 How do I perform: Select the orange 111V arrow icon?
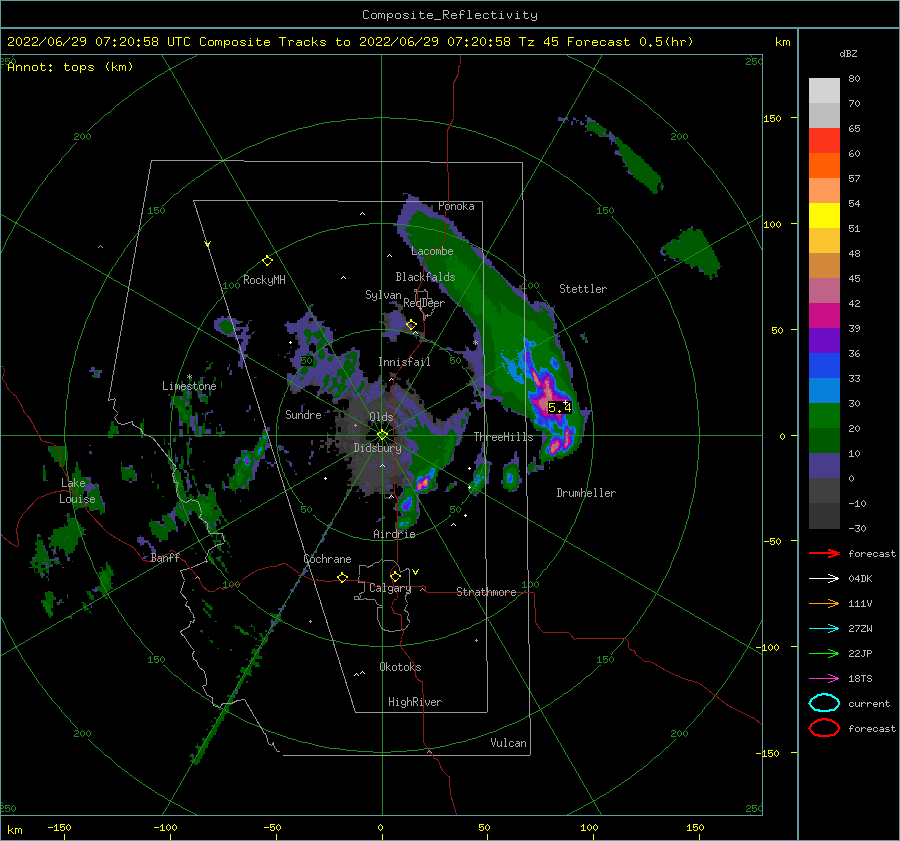824,603
